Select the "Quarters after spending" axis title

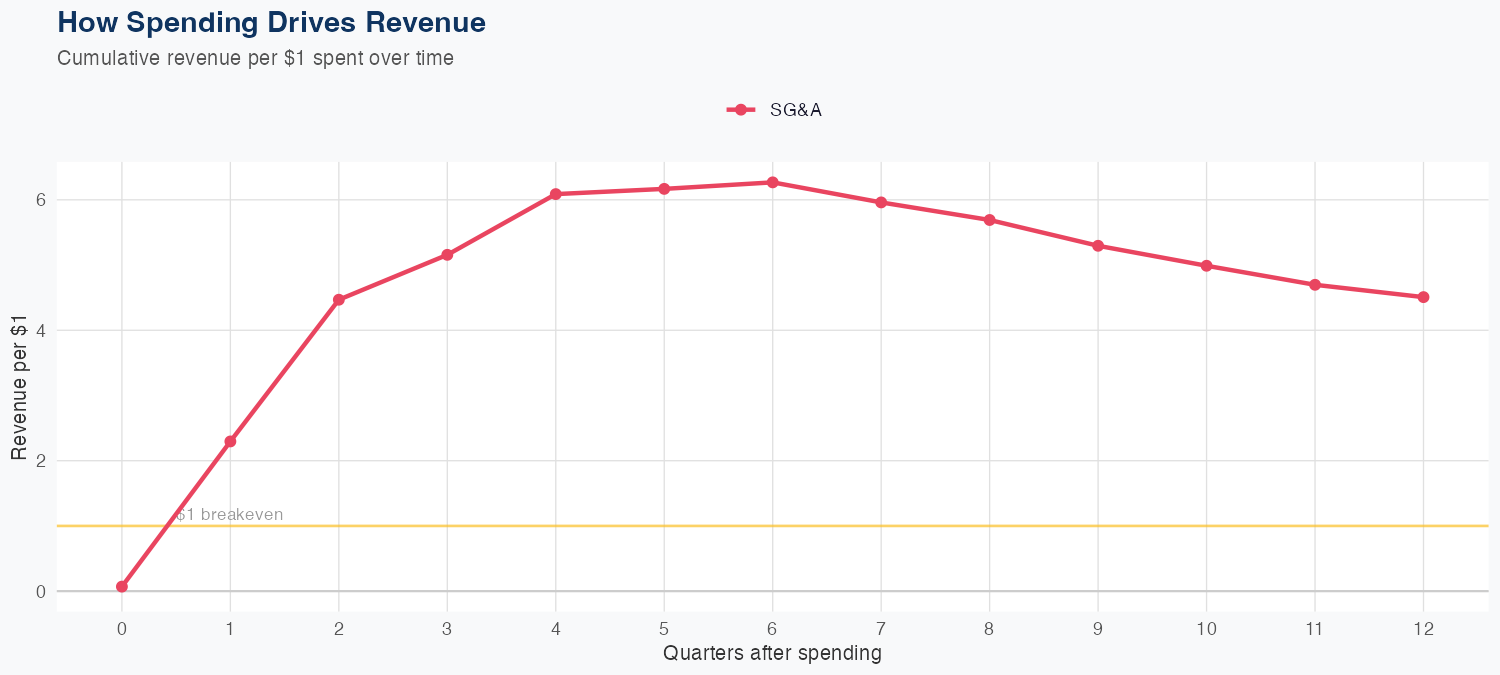point(772,654)
